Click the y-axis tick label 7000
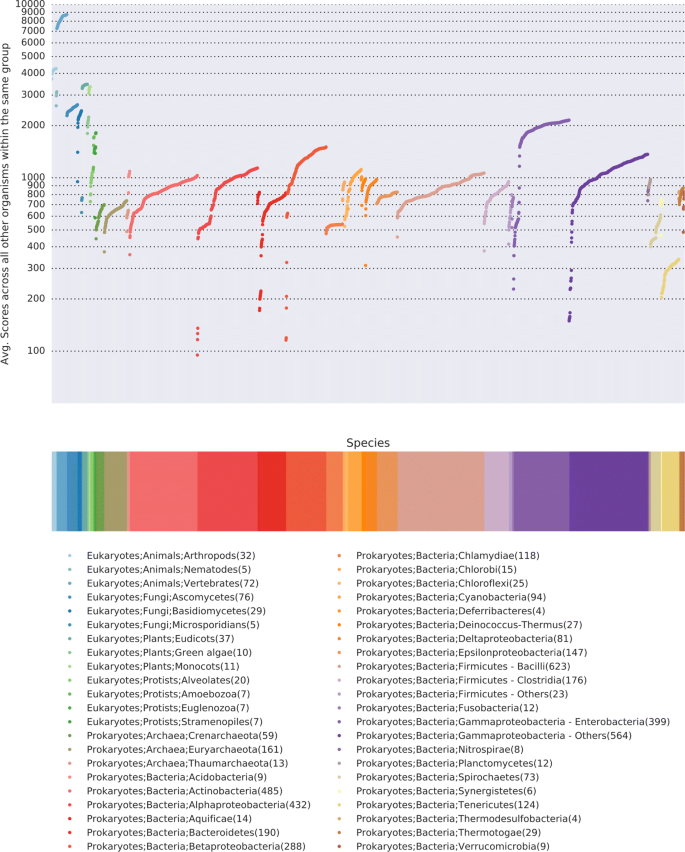 point(34,31)
